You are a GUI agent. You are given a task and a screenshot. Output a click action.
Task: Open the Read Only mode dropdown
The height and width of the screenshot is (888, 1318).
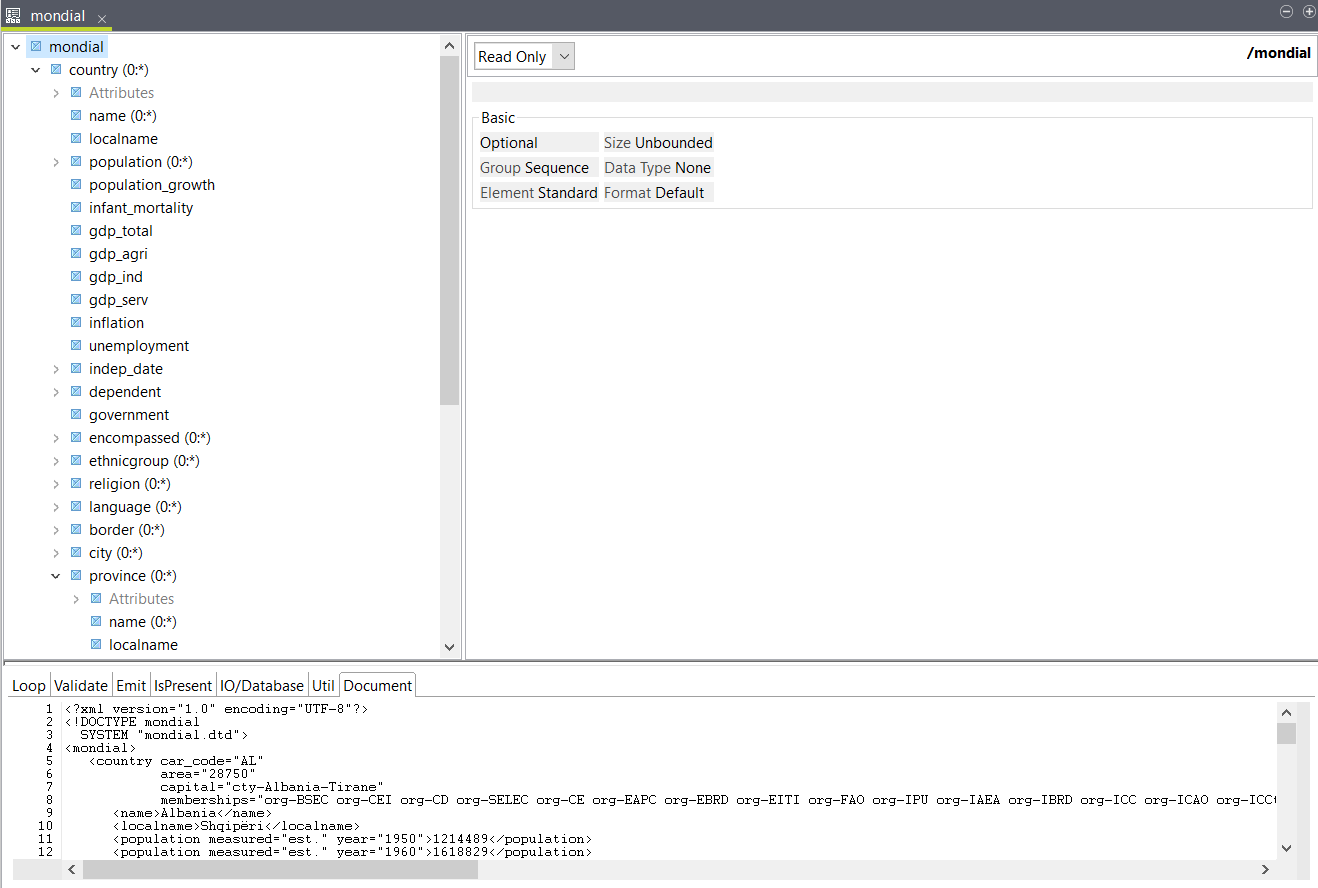[x=524, y=57]
